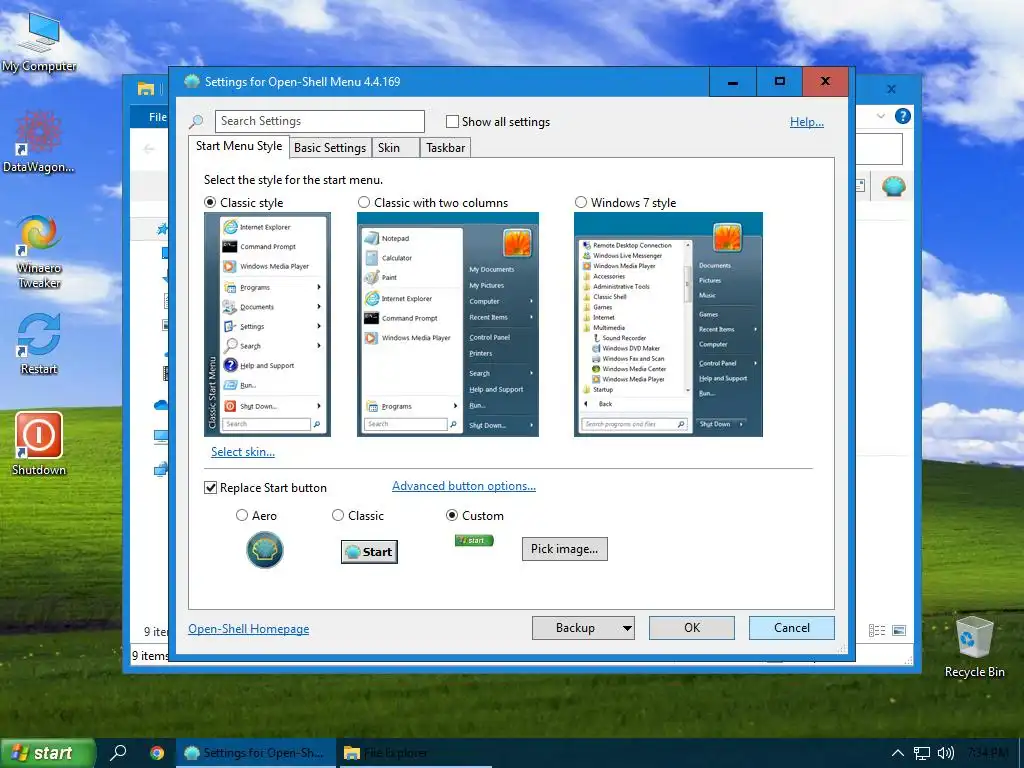Open the volume speaker icon
This screenshot has width=1024, height=768.
(945, 753)
